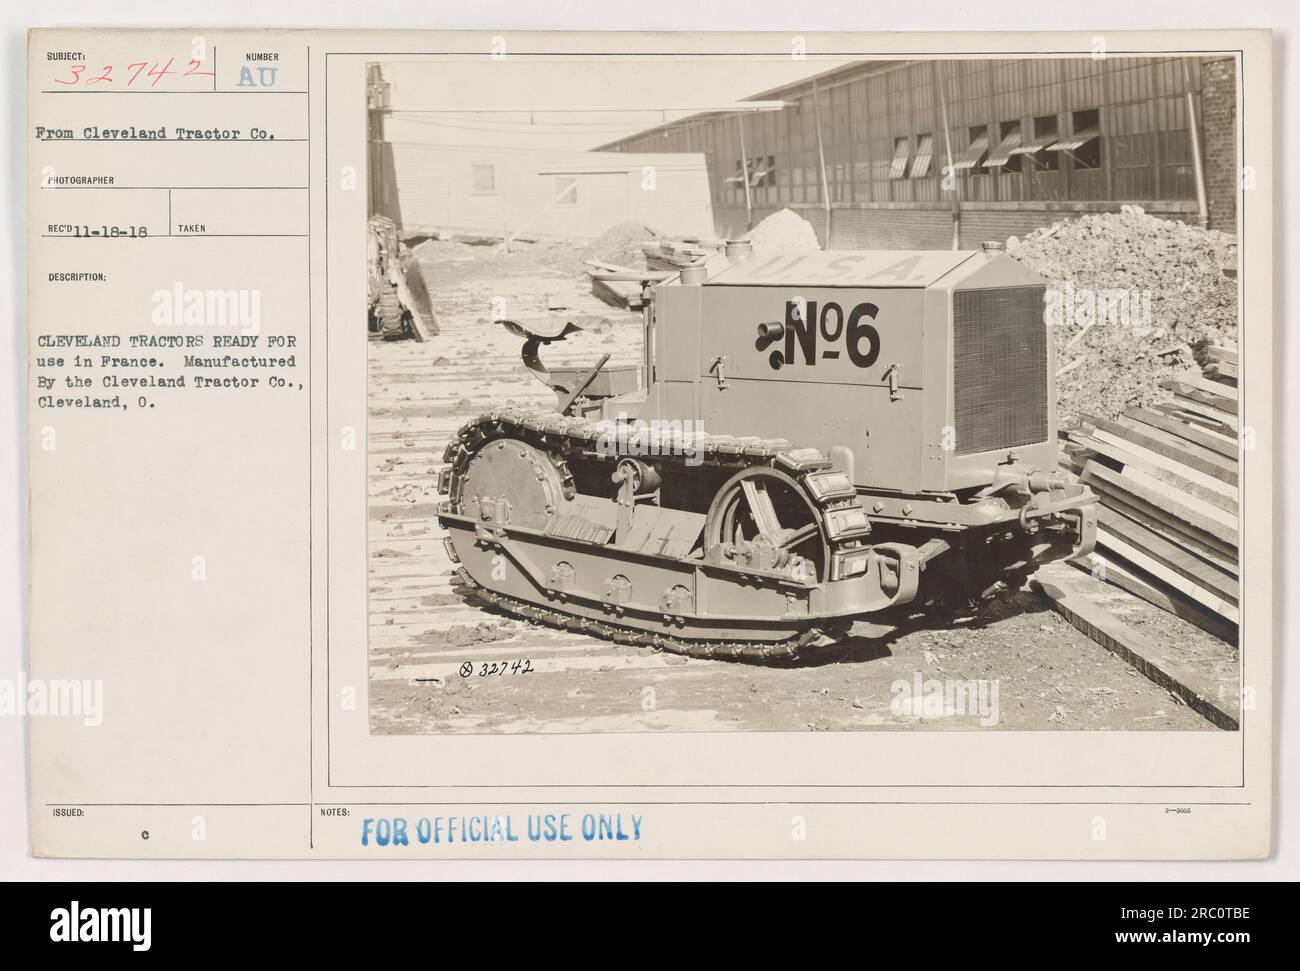Click the "ISSUED:" label
Viewport: 1300px width, 971px height.
[x=67, y=813]
